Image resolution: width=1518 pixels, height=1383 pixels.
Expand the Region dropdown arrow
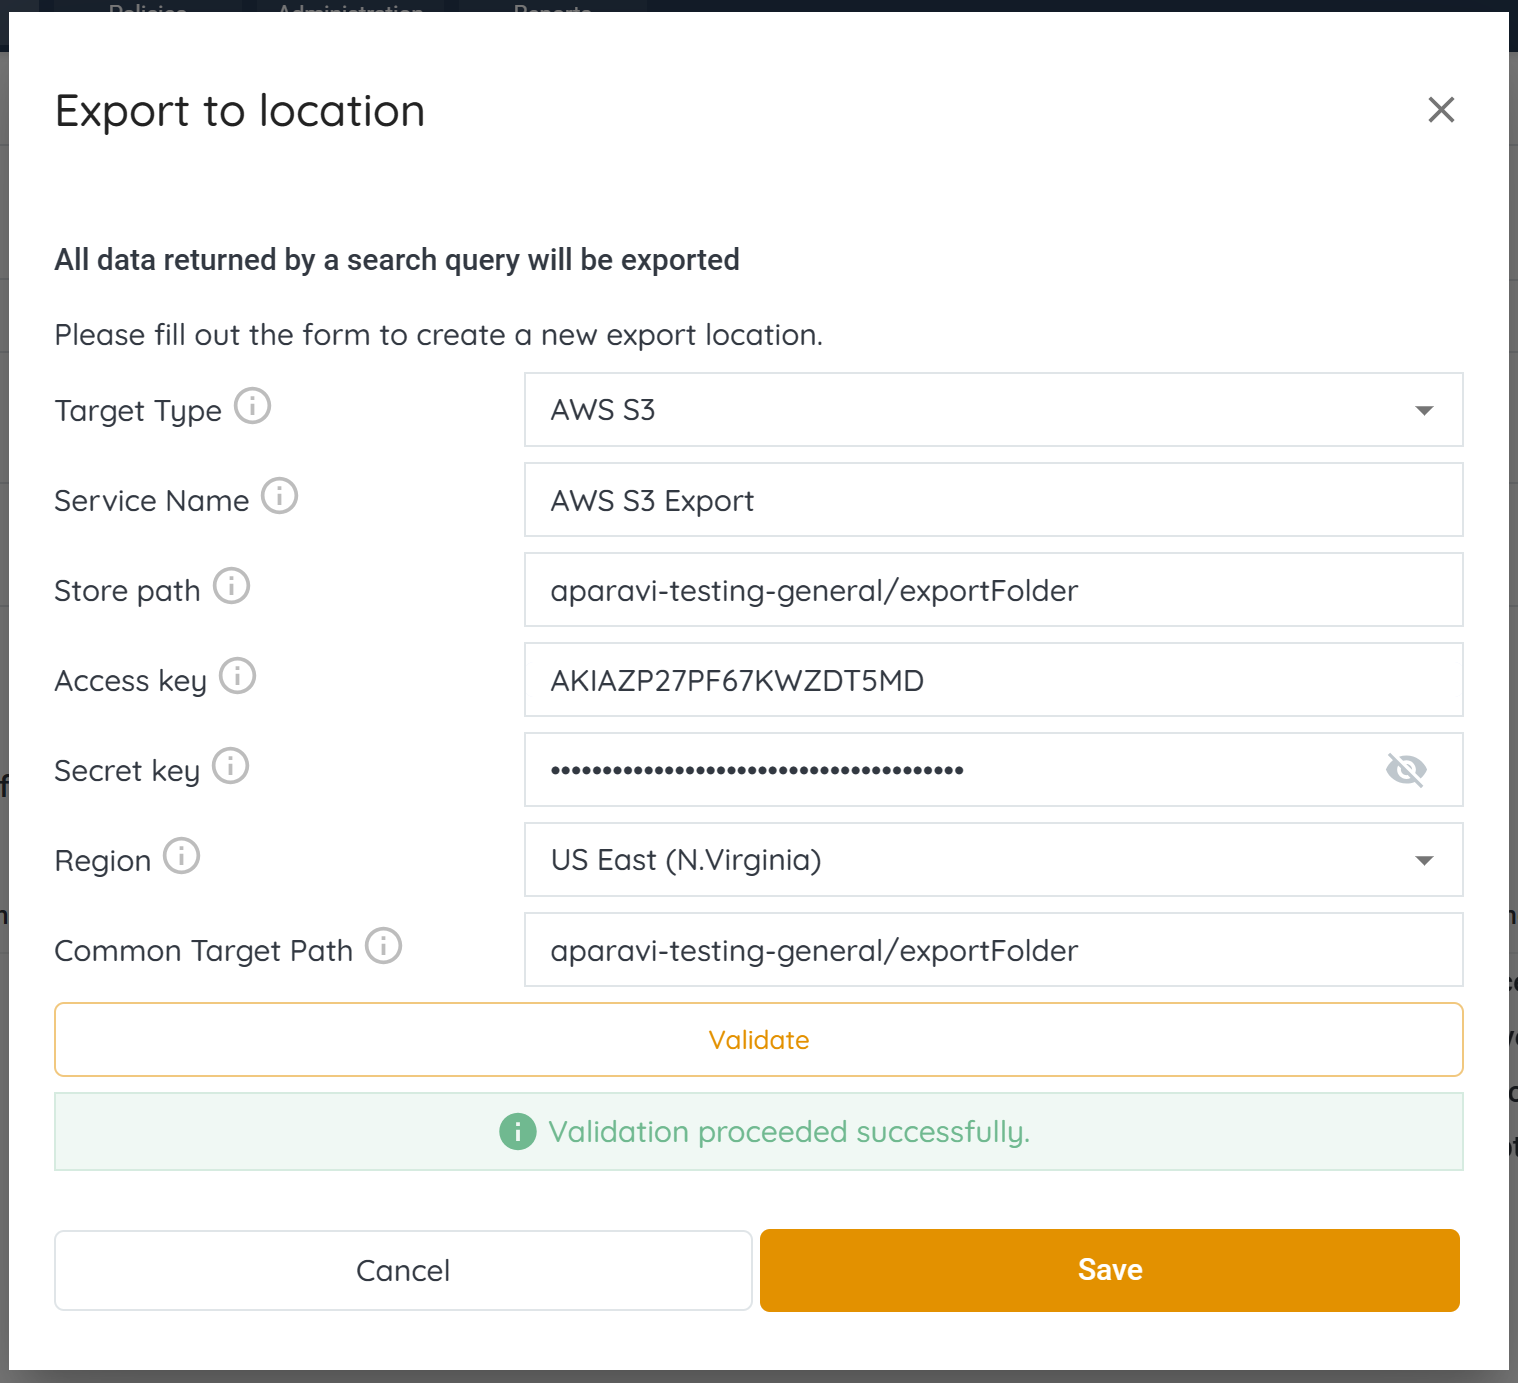(x=1424, y=860)
